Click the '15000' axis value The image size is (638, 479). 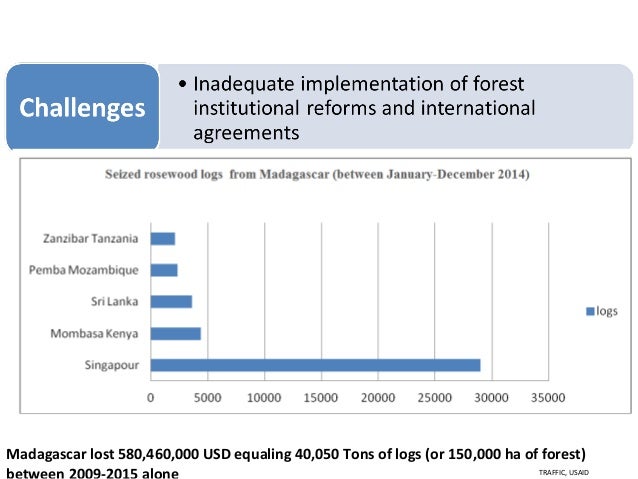coord(321,398)
